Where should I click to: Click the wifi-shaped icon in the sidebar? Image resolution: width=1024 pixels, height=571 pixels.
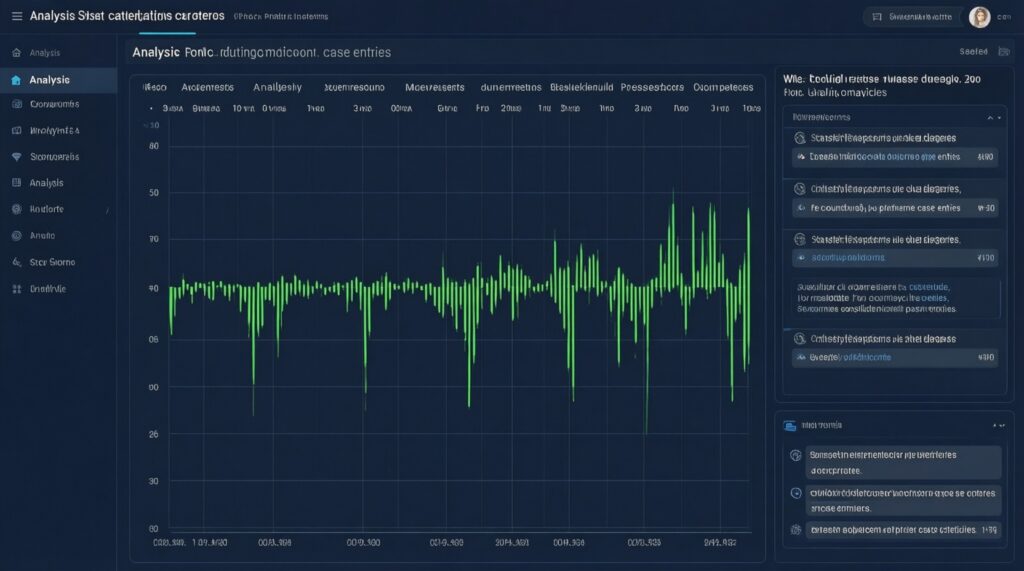coord(16,157)
